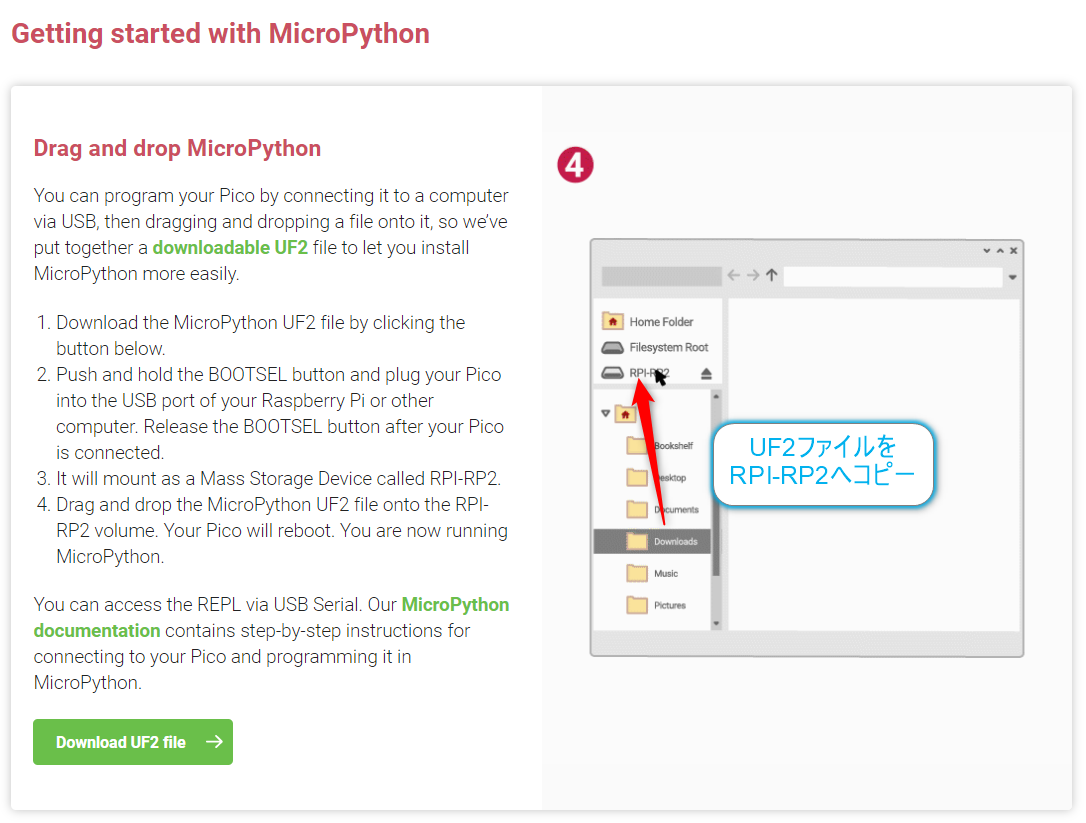
Task: Select Filesystem Root in the places list
Action: (657, 347)
